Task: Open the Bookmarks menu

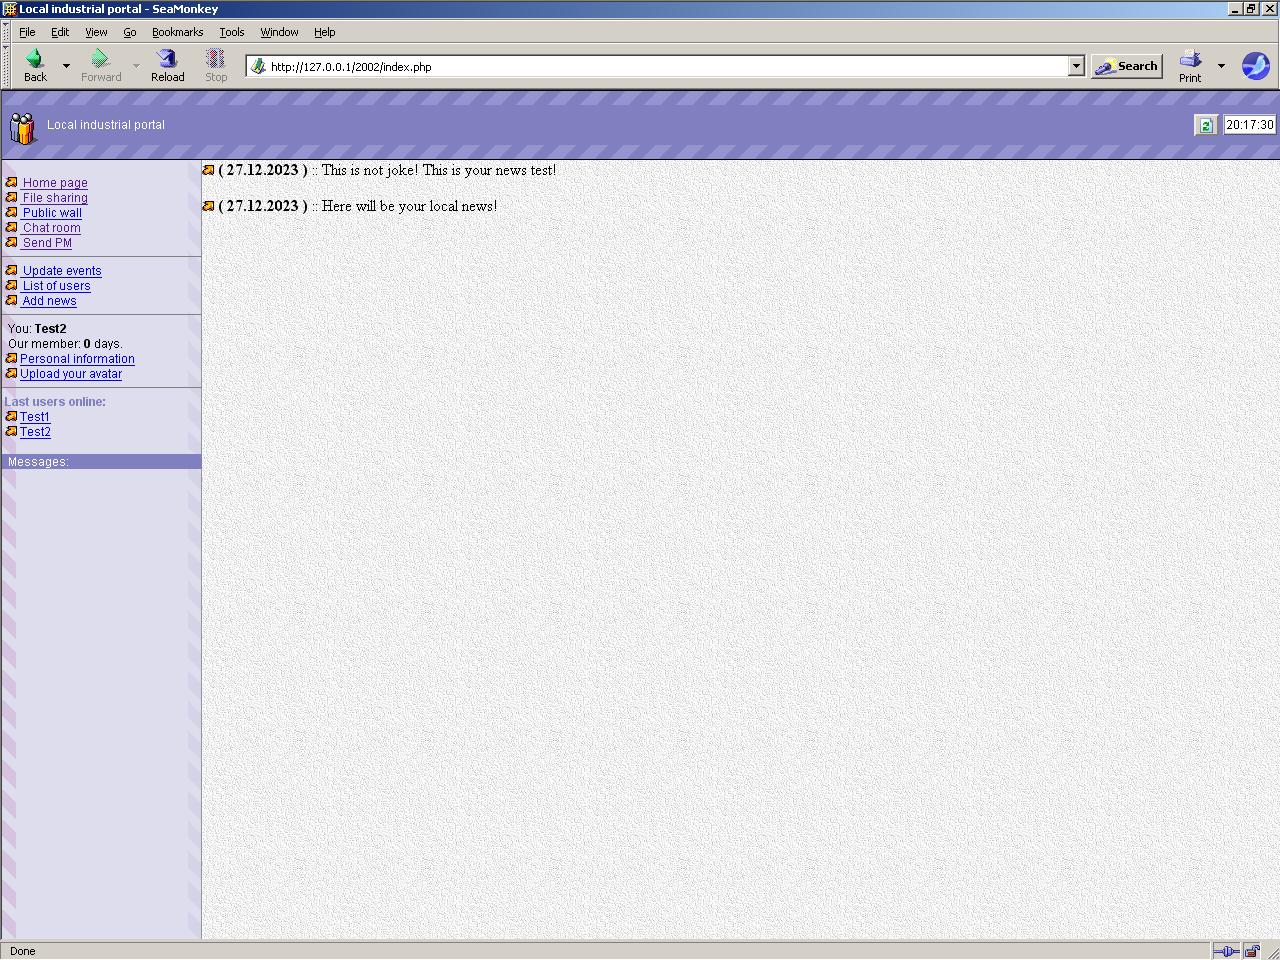Action: pos(177,32)
